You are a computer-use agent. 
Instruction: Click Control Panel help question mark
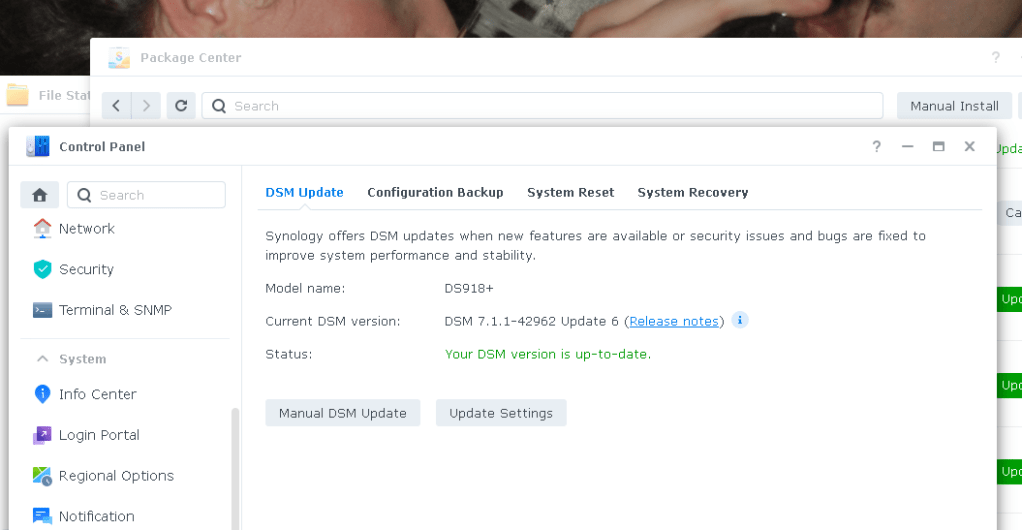(x=877, y=147)
